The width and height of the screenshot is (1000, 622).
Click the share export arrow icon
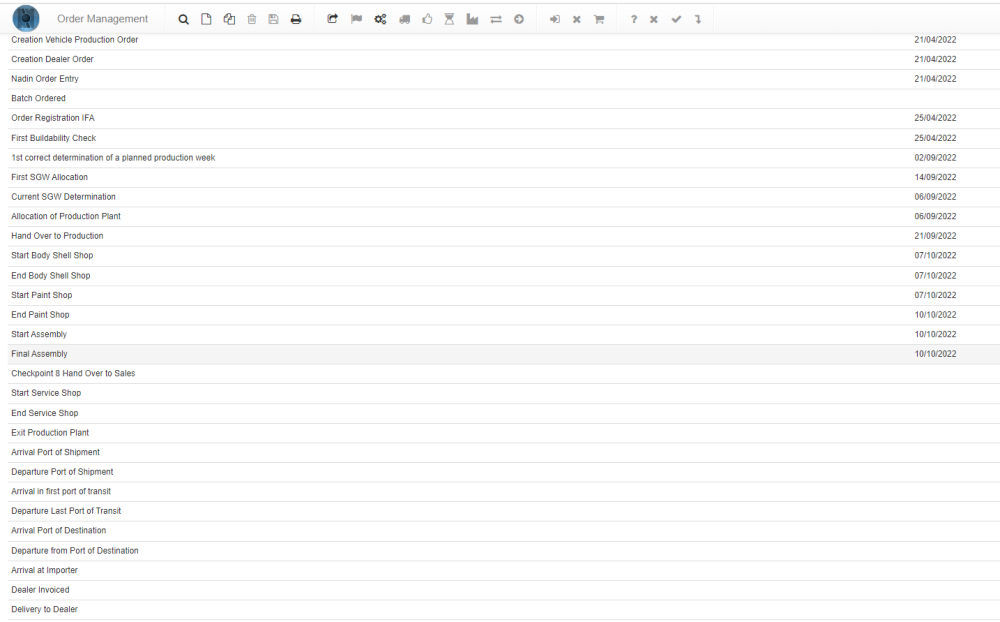[x=332, y=19]
